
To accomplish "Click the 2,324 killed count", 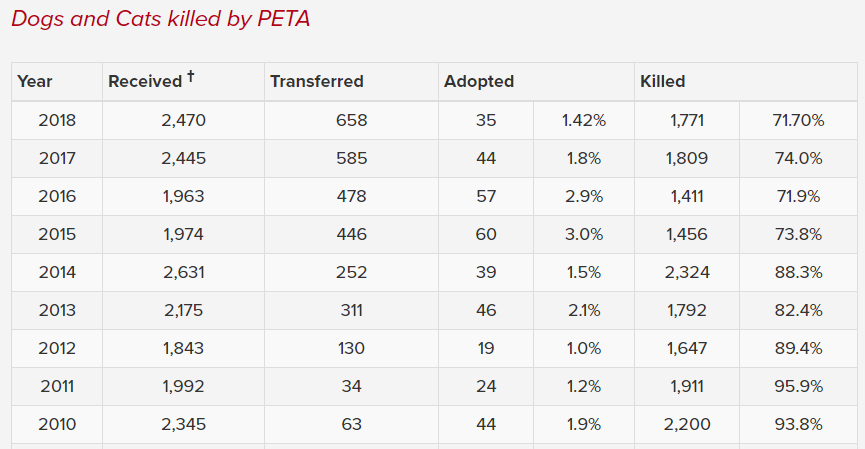I will pyautogui.click(x=689, y=272).
